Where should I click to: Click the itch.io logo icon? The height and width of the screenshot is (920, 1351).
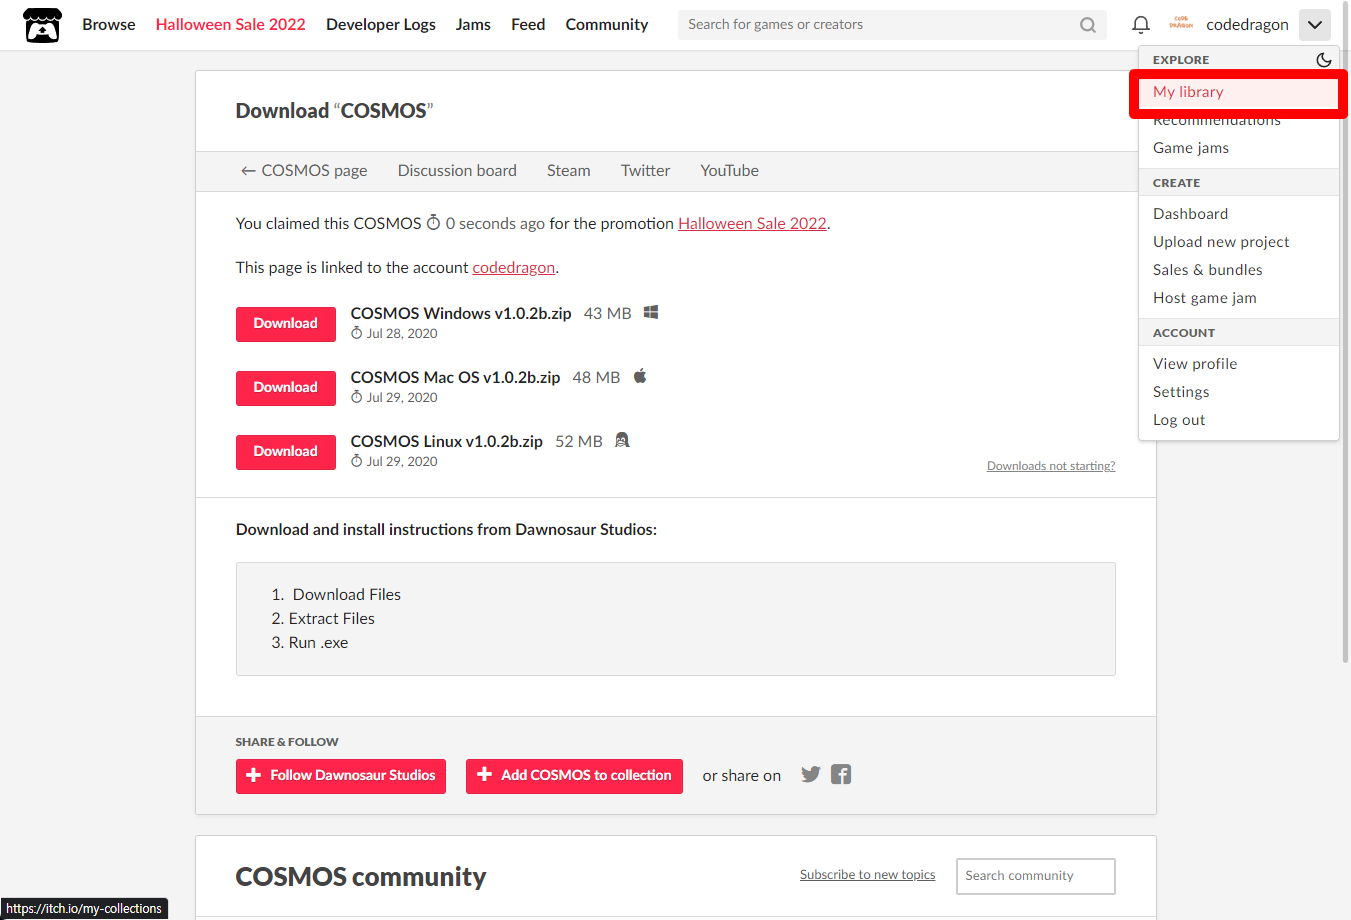(x=42, y=25)
